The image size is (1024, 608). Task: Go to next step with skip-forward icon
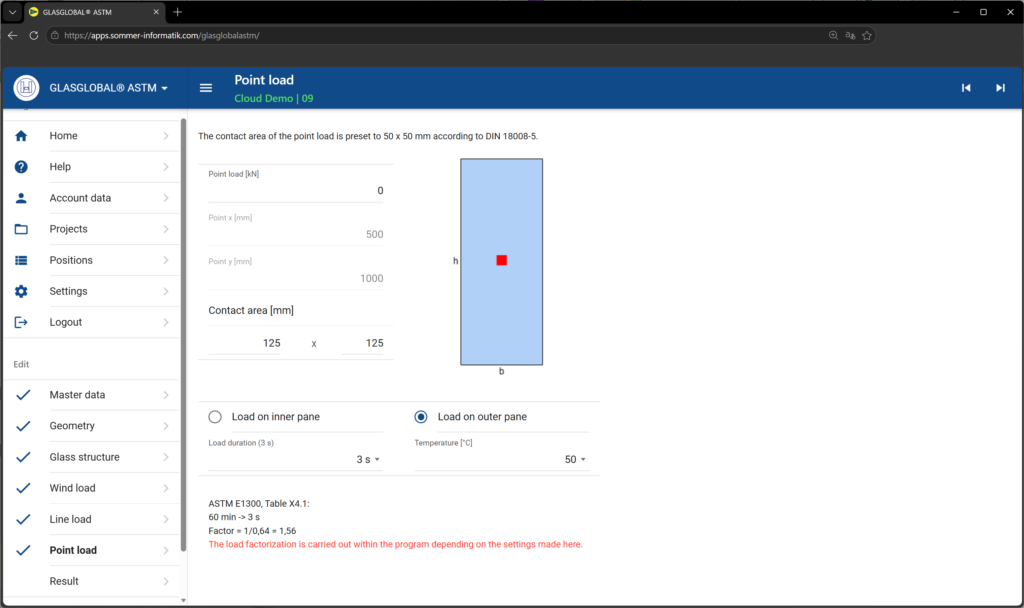[1000, 88]
